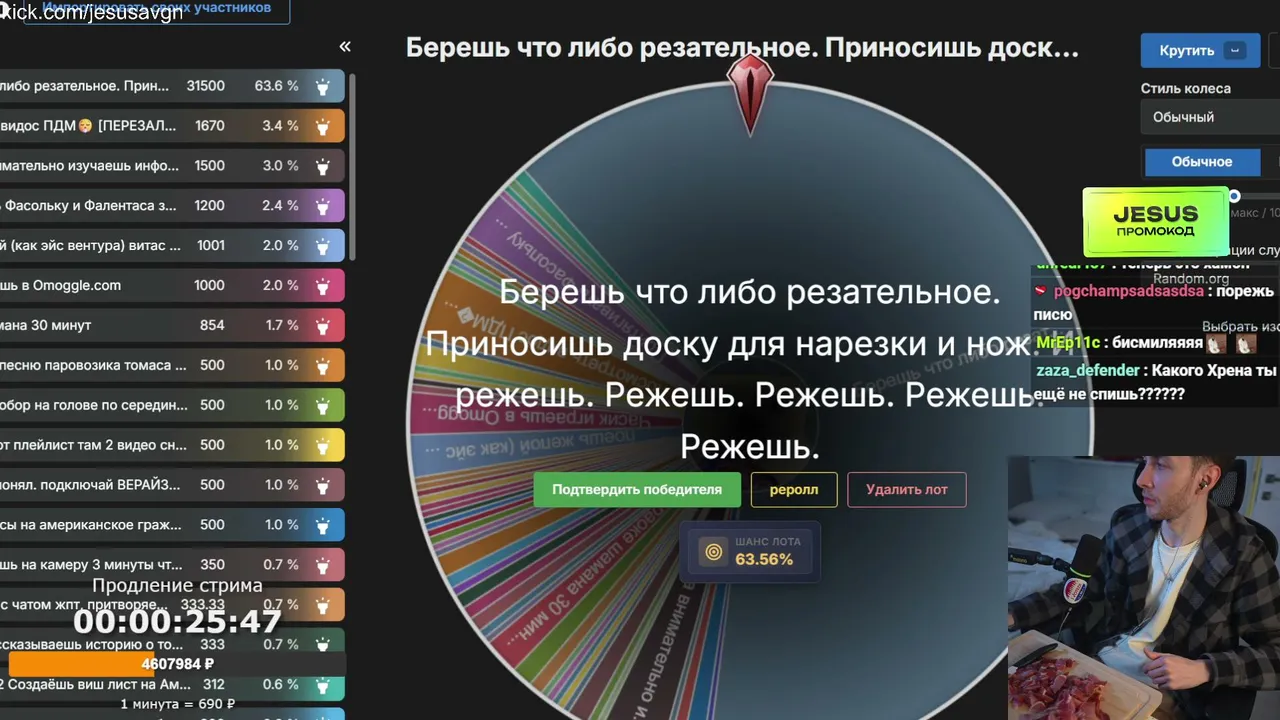The image size is (1280, 720).
Task: Click the trophy icon on the ПДМ видос row
Action: [323, 126]
